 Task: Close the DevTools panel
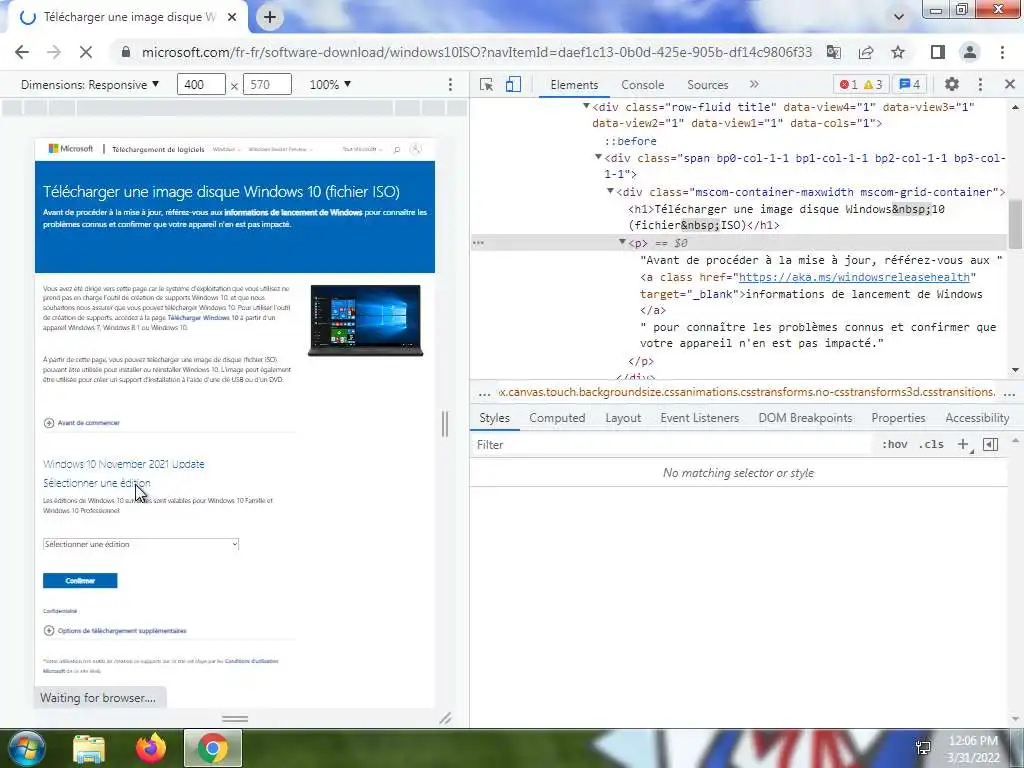1010,84
